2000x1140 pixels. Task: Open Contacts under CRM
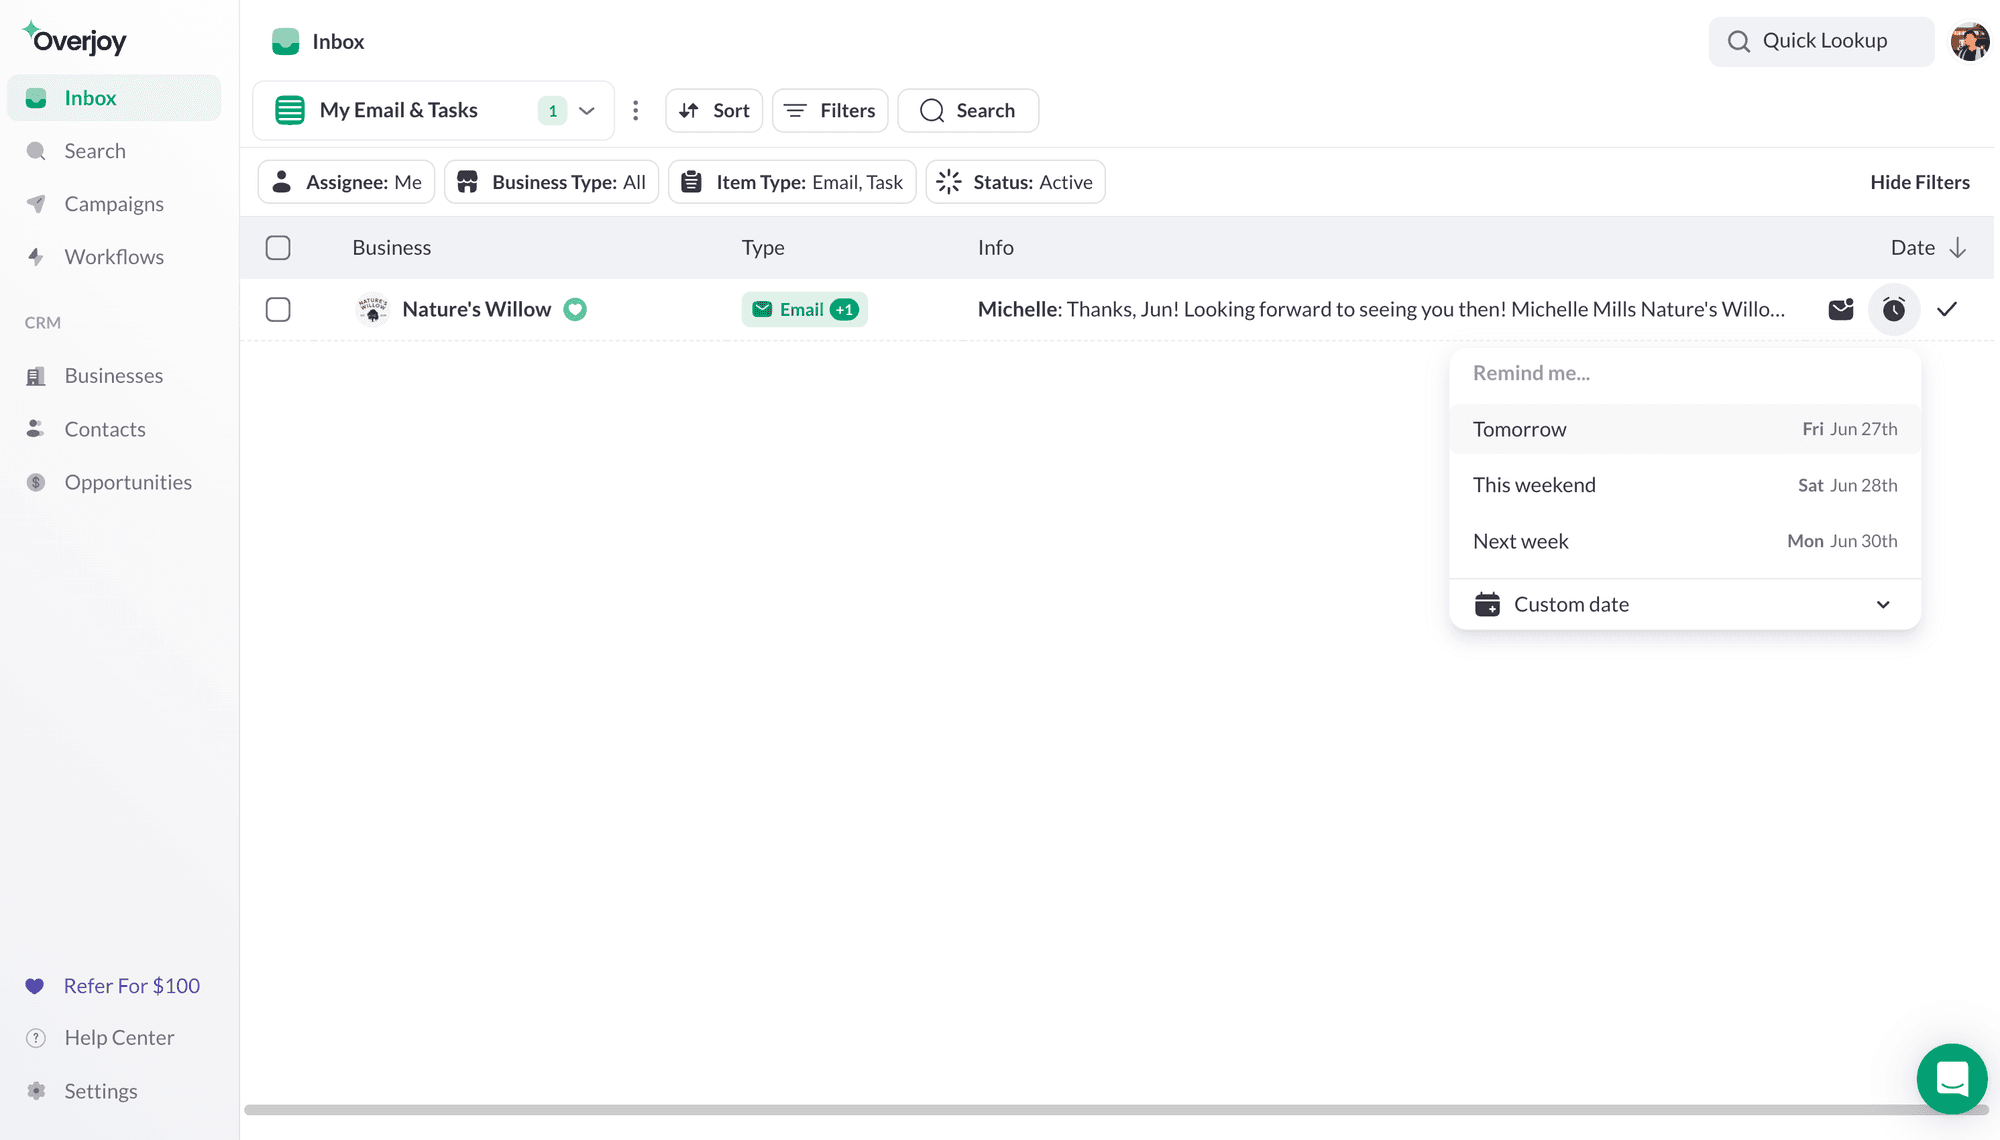click(104, 429)
